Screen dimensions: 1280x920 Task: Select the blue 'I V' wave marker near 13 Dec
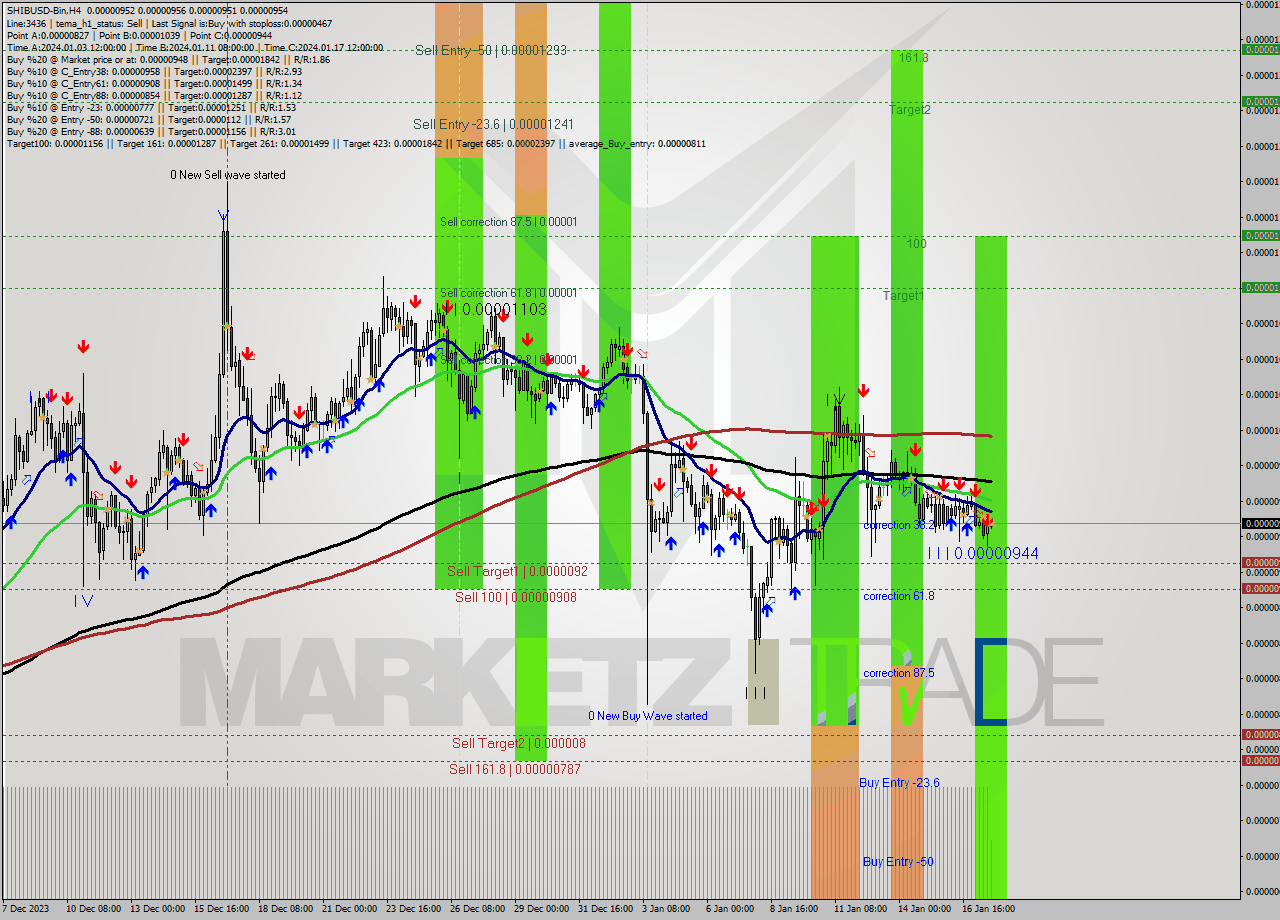(x=85, y=601)
